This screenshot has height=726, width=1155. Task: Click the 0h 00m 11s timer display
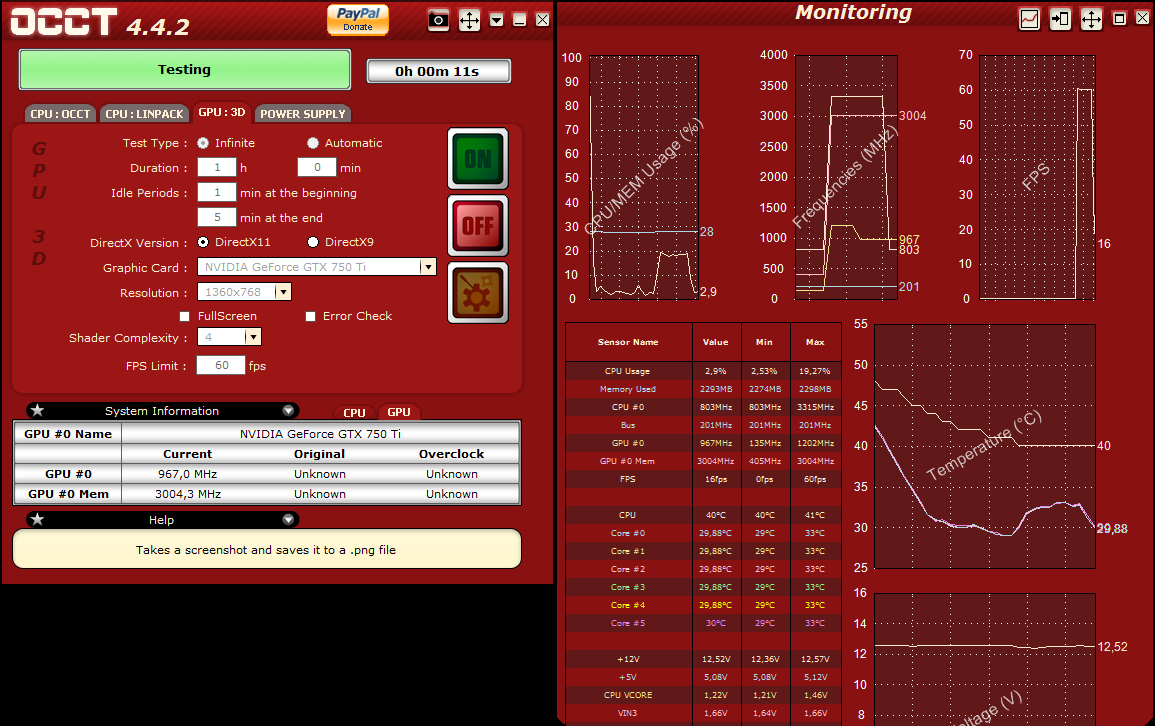(x=438, y=71)
